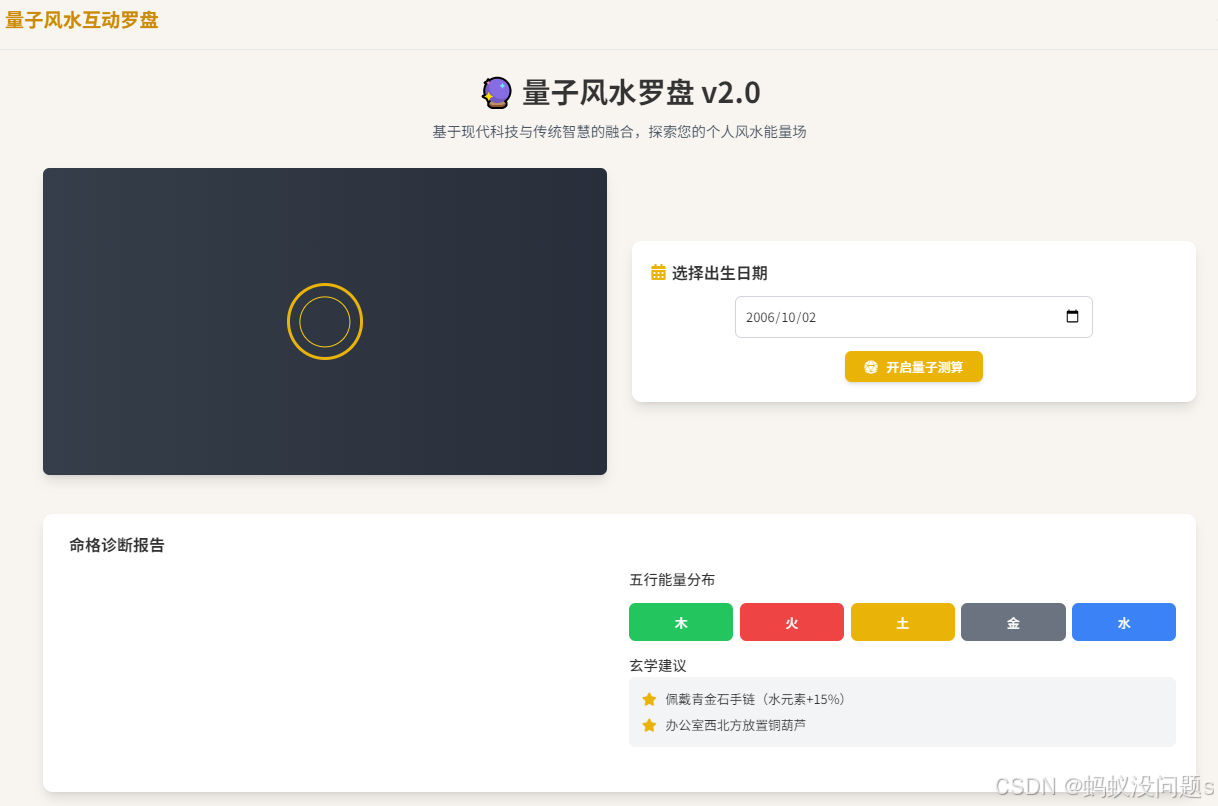Click the 命格诊断报告 heading

pos(117,545)
